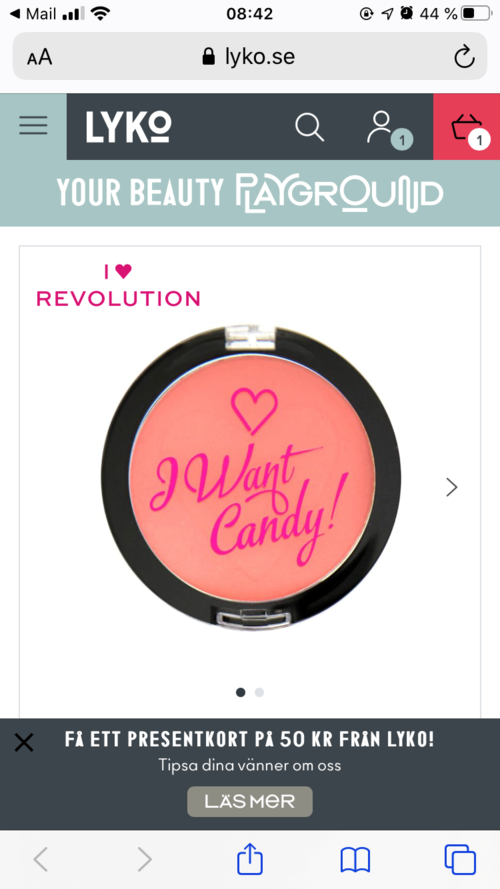Tap the I Want Candy blush image
This screenshot has height=889, width=500.
coord(251,478)
